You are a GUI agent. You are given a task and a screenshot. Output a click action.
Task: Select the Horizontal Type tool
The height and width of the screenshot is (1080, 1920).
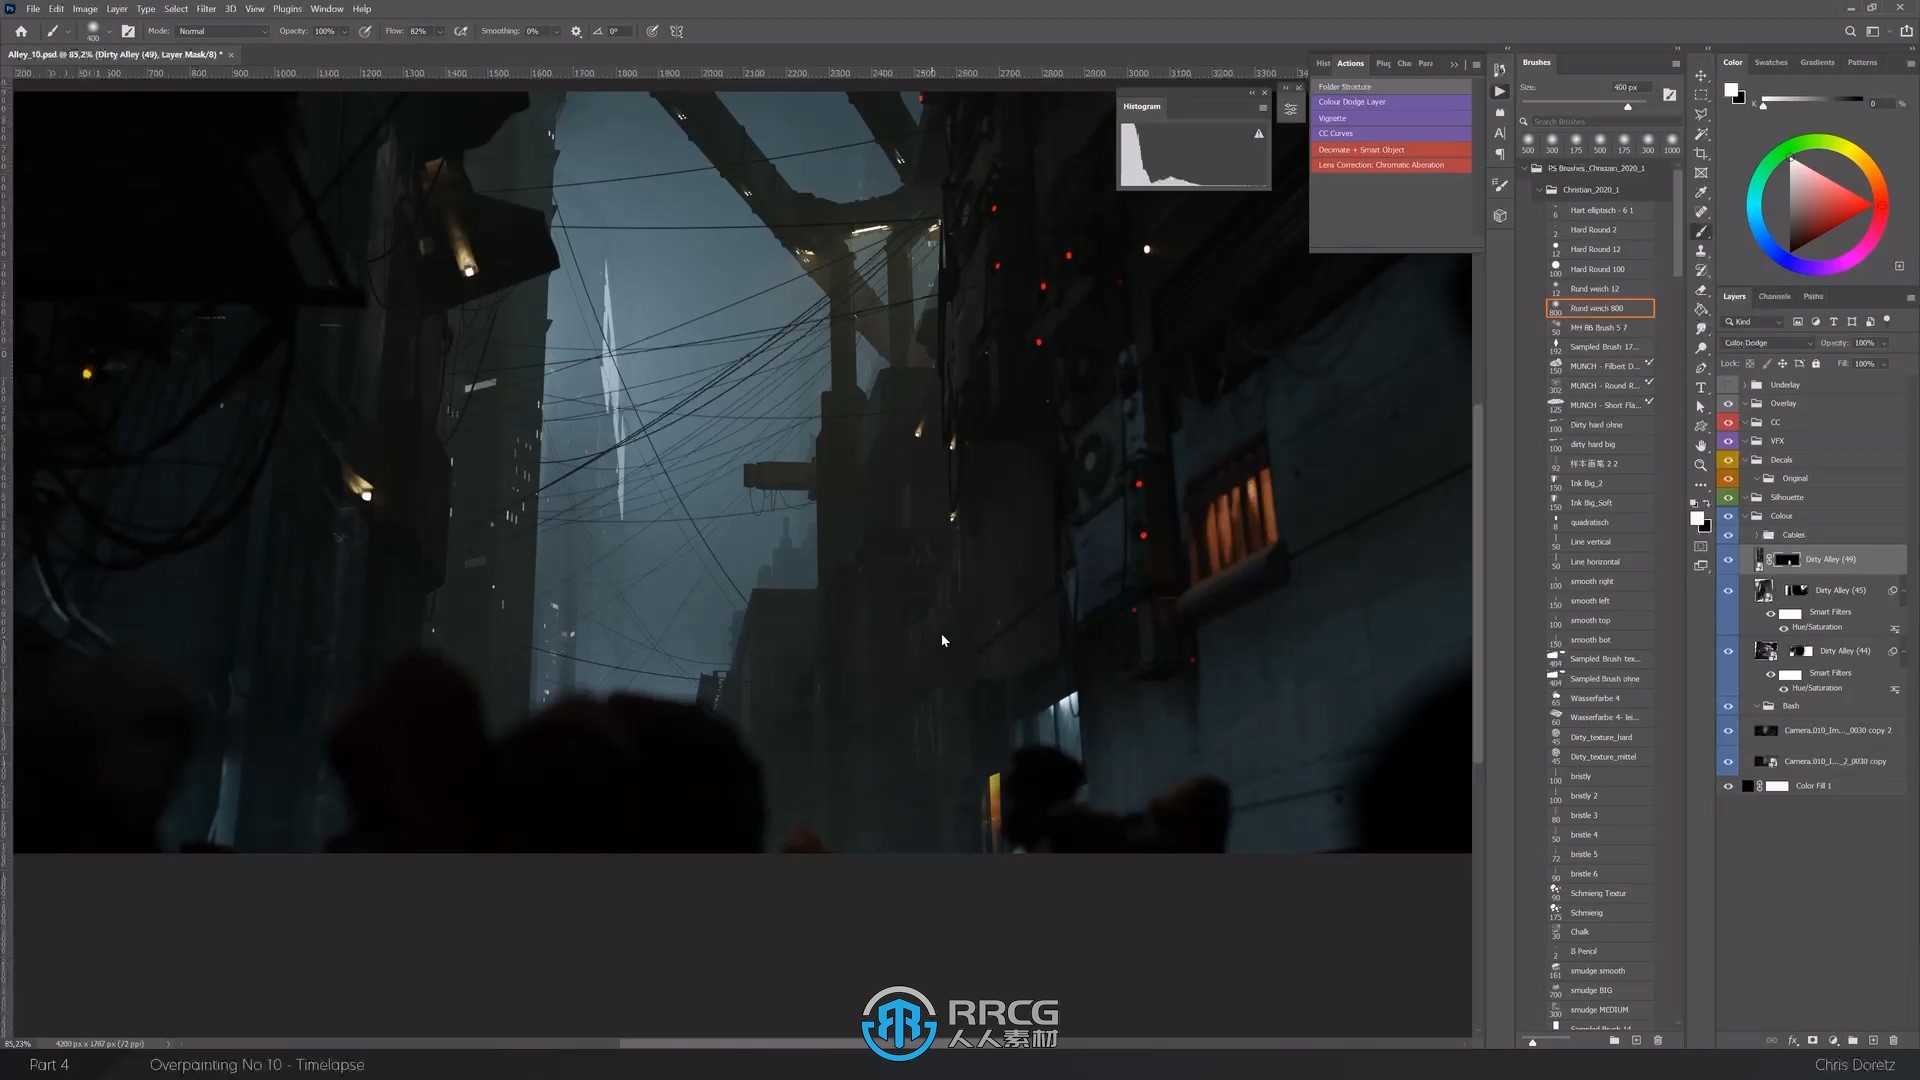pyautogui.click(x=1700, y=388)
